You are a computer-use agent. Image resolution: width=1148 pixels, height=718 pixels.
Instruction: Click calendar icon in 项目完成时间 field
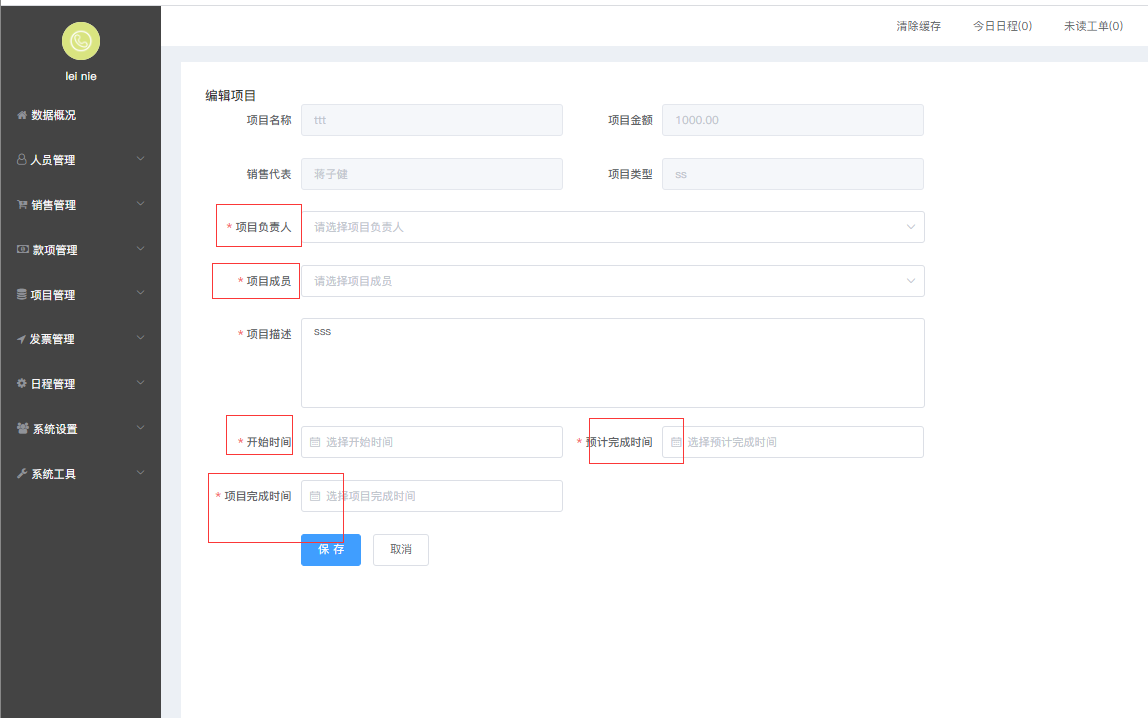[x=315, y=496]
